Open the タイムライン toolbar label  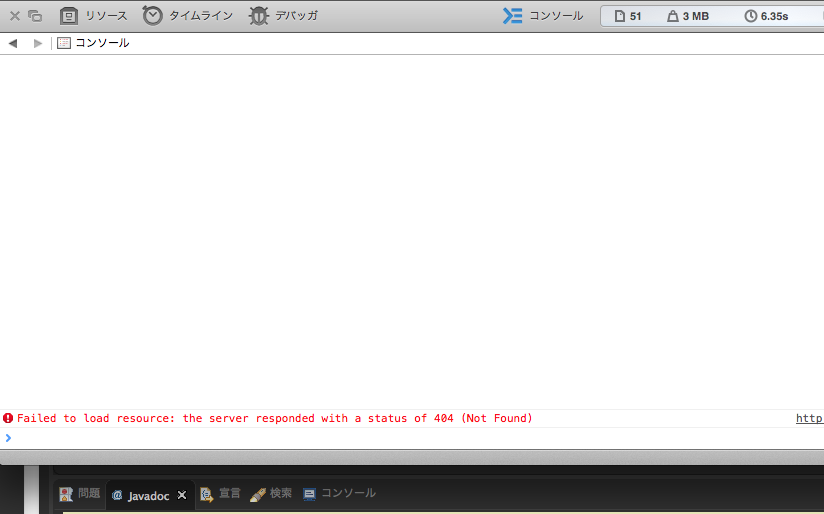pos(201,16)
